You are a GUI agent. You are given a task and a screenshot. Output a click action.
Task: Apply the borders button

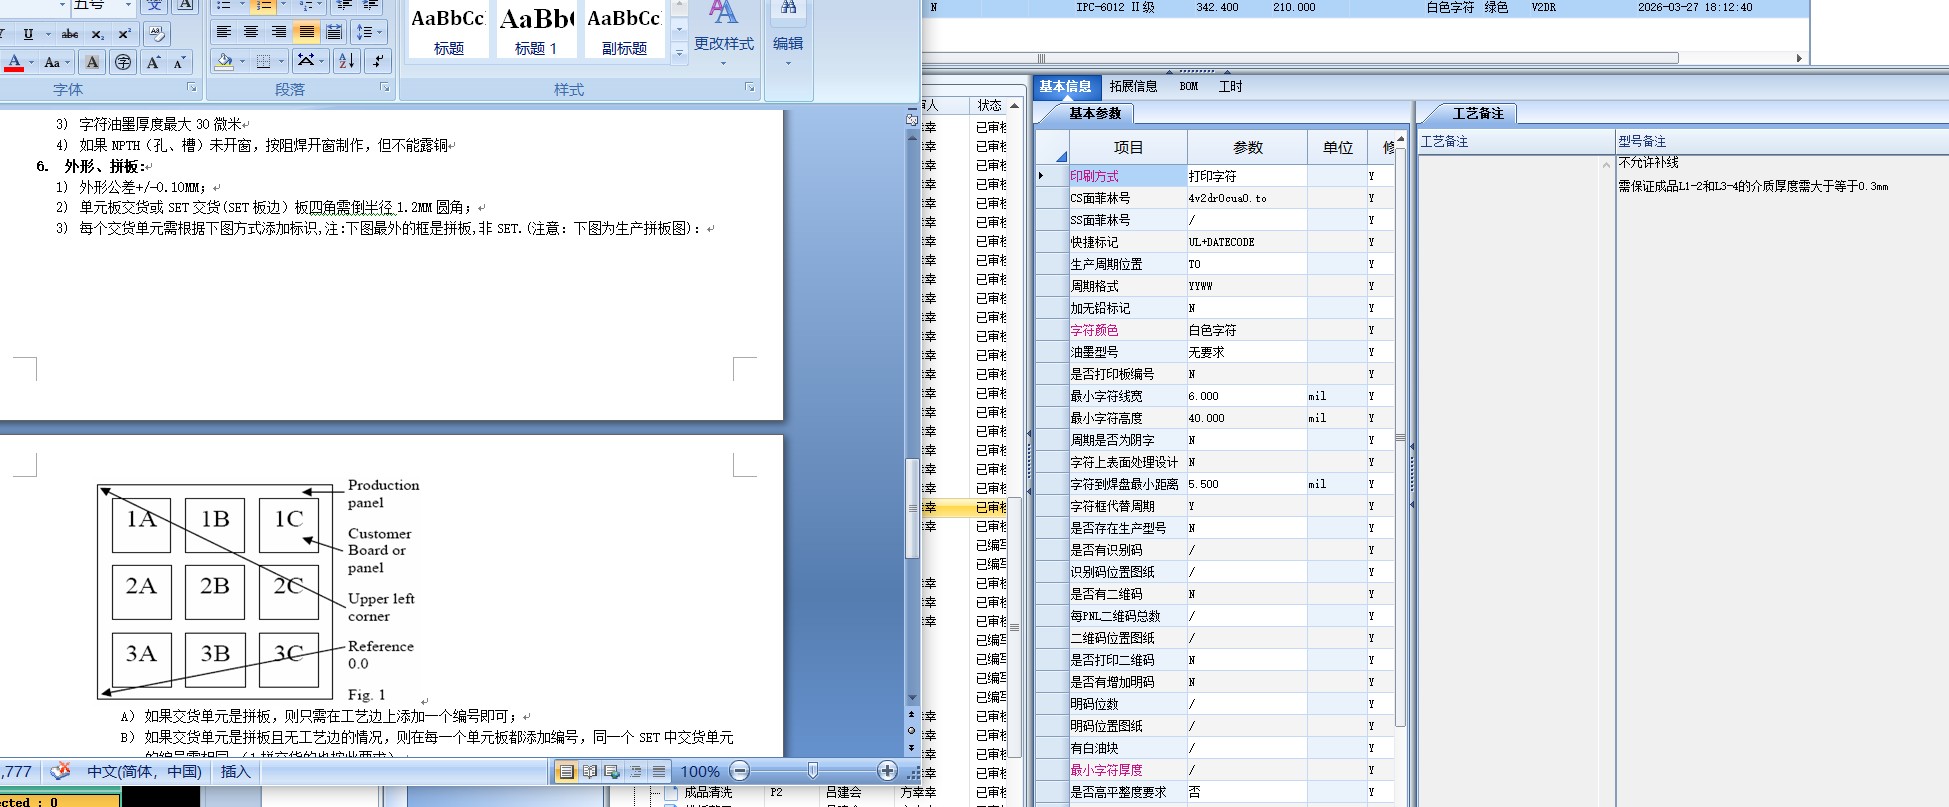[x=262, y=62]
